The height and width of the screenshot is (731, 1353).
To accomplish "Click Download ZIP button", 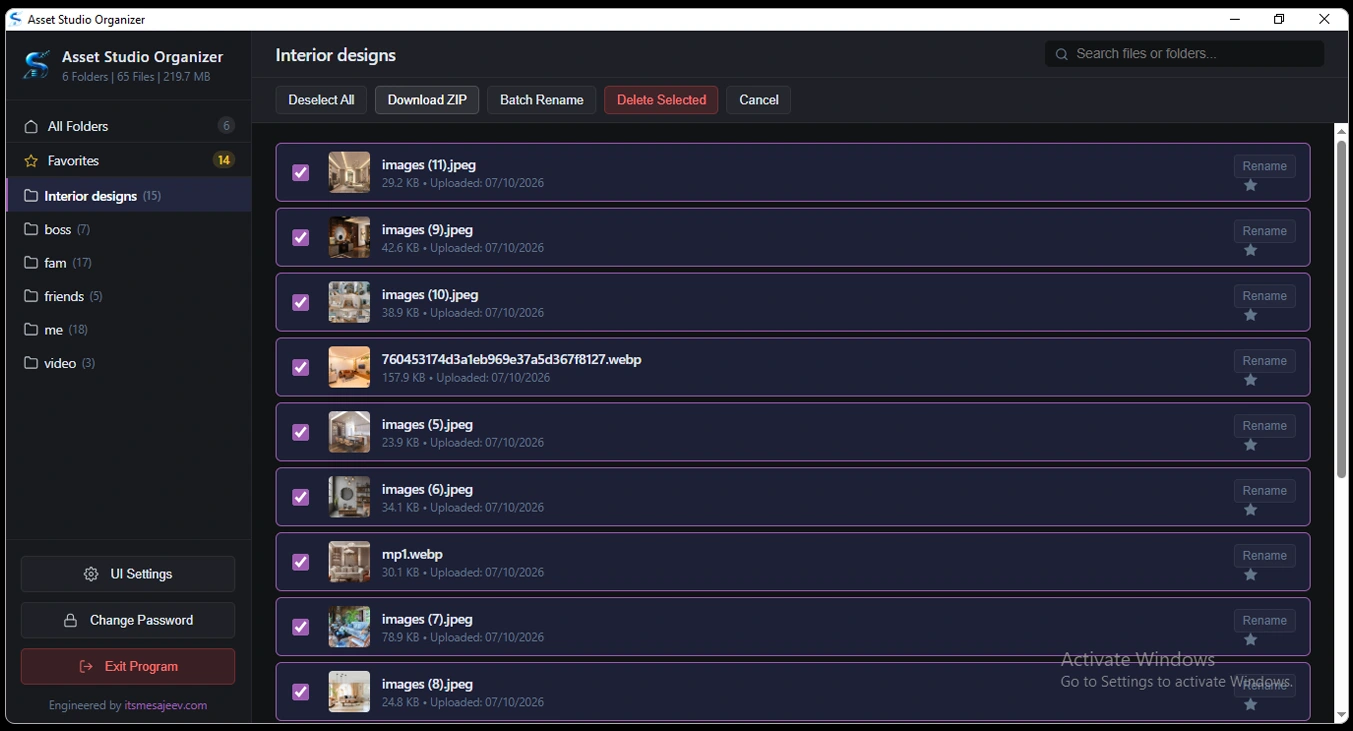I will coord(427,100).
